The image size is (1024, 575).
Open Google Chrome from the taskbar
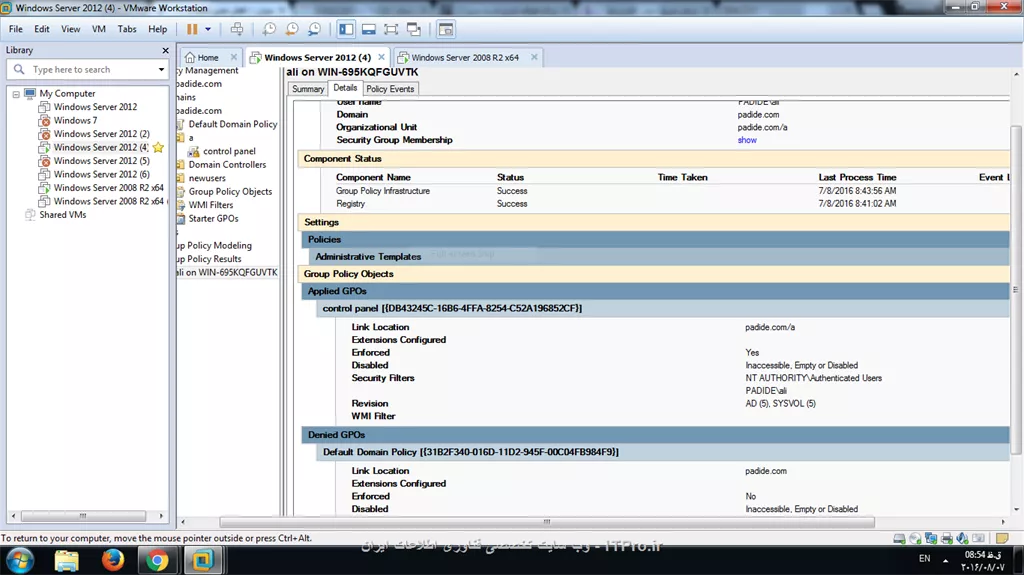coord(157,561)
